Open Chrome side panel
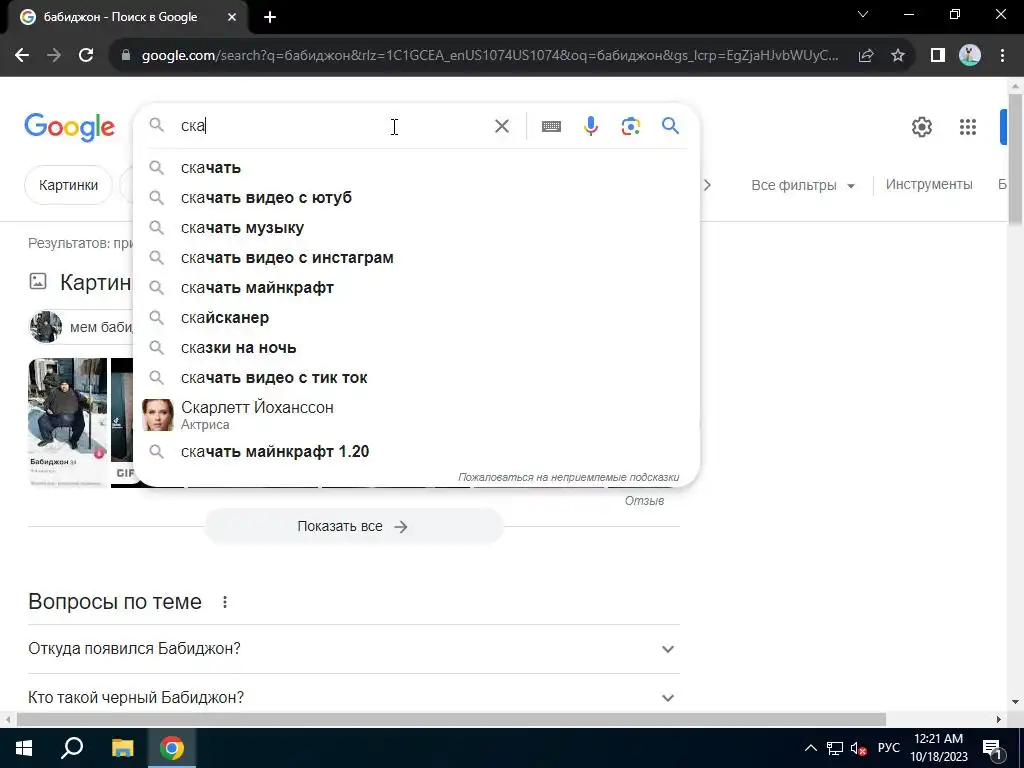The image size is (1024, 768). coord(938,56)
